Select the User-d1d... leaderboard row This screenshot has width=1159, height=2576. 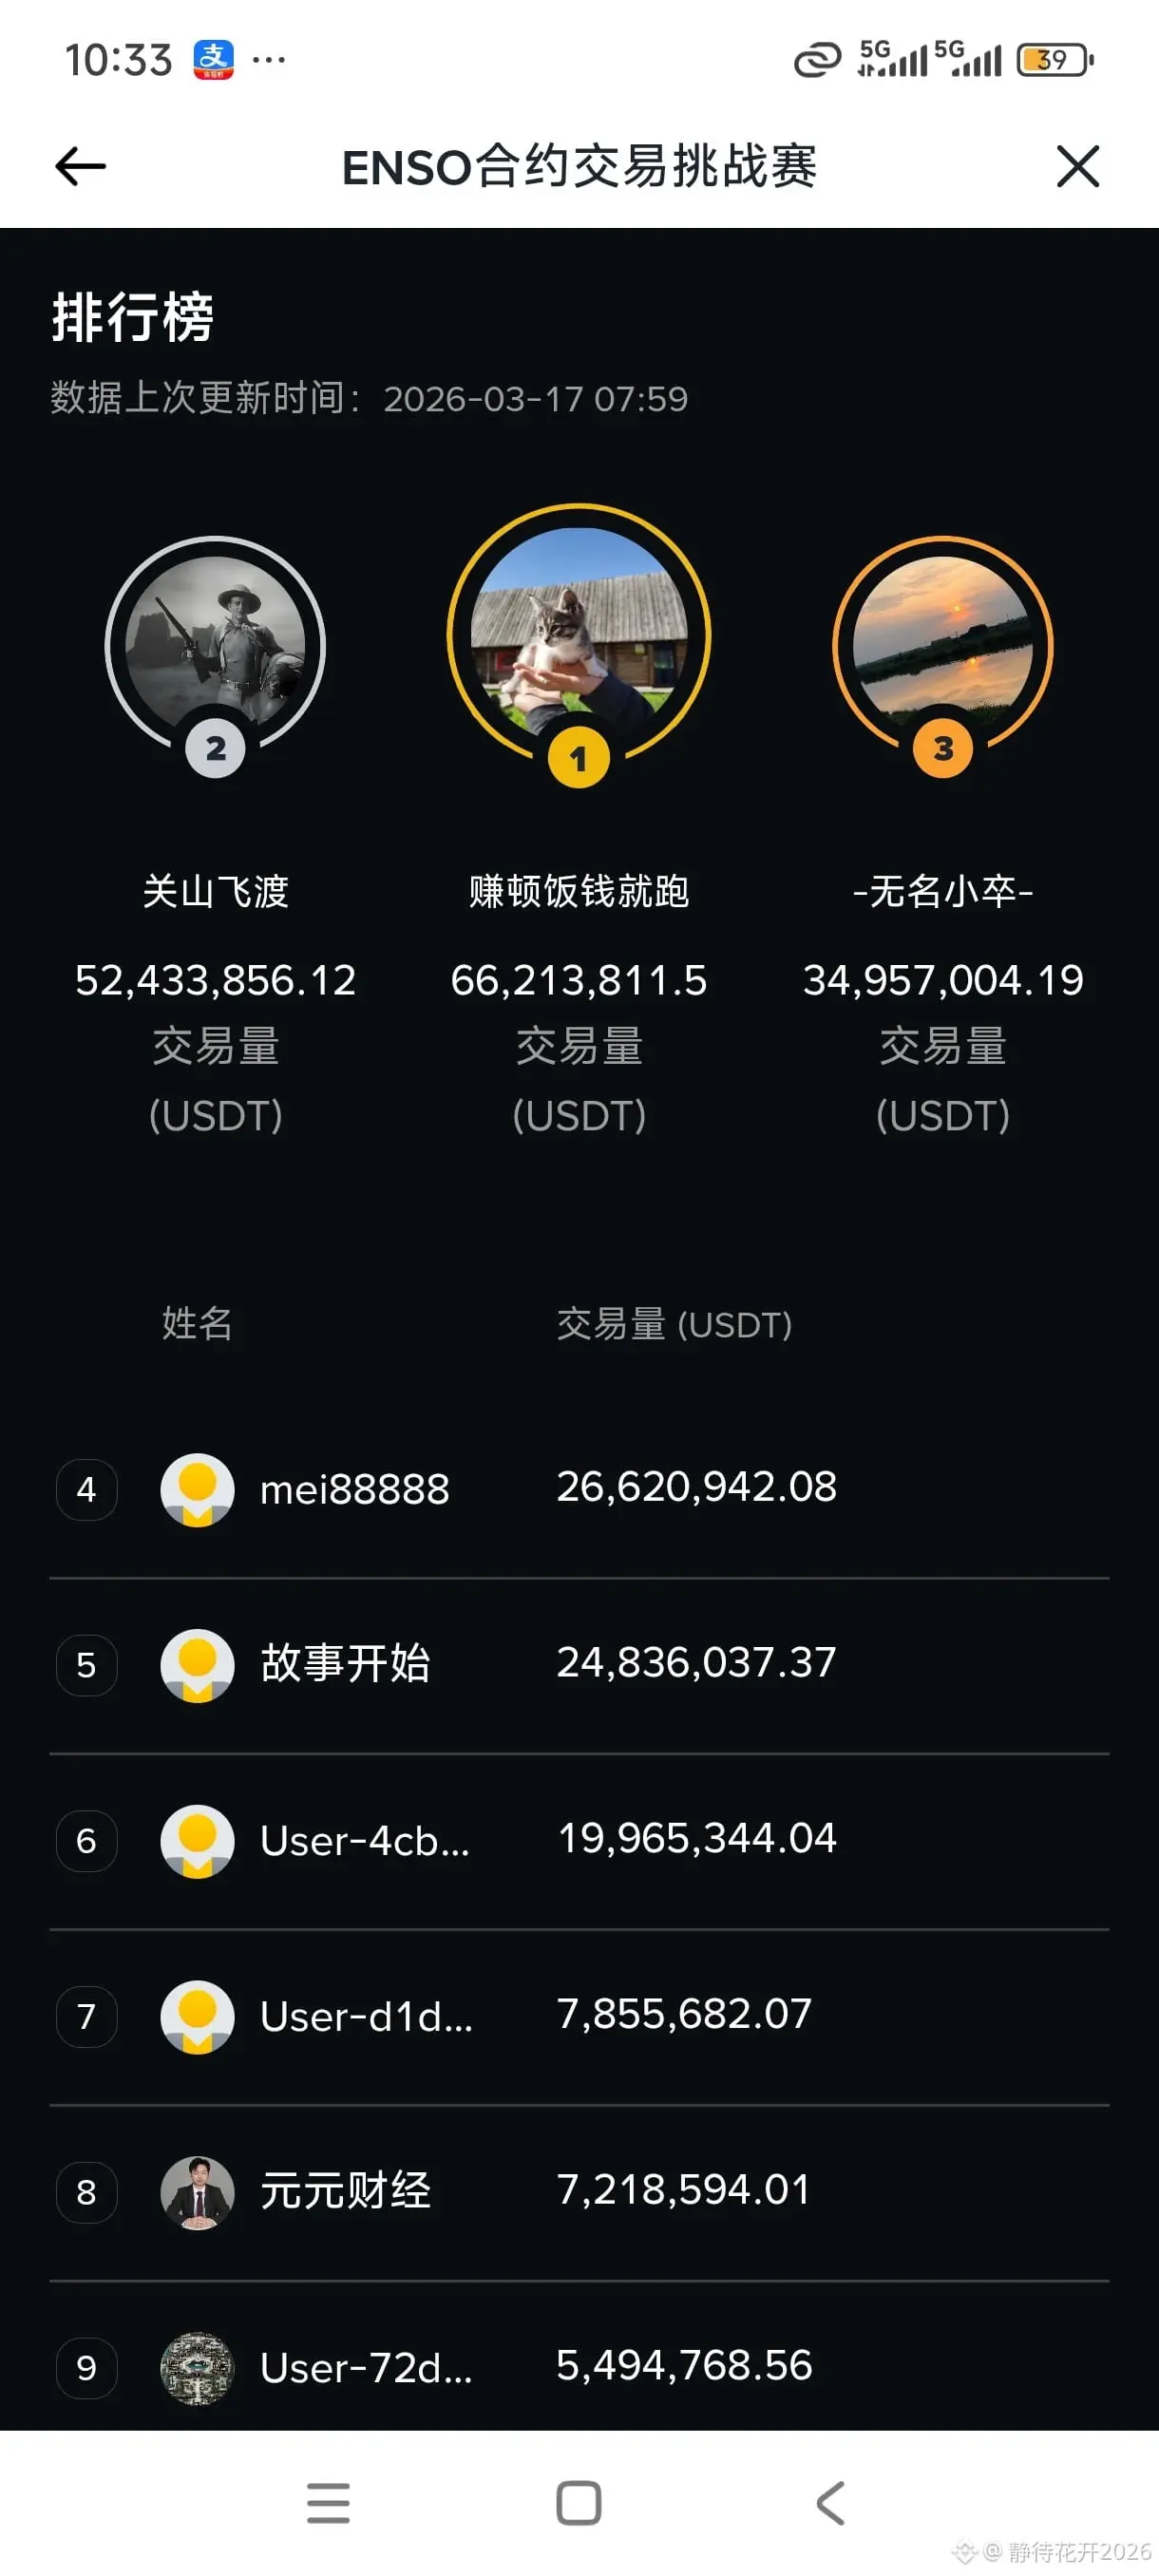click(x=579, y=2017)
